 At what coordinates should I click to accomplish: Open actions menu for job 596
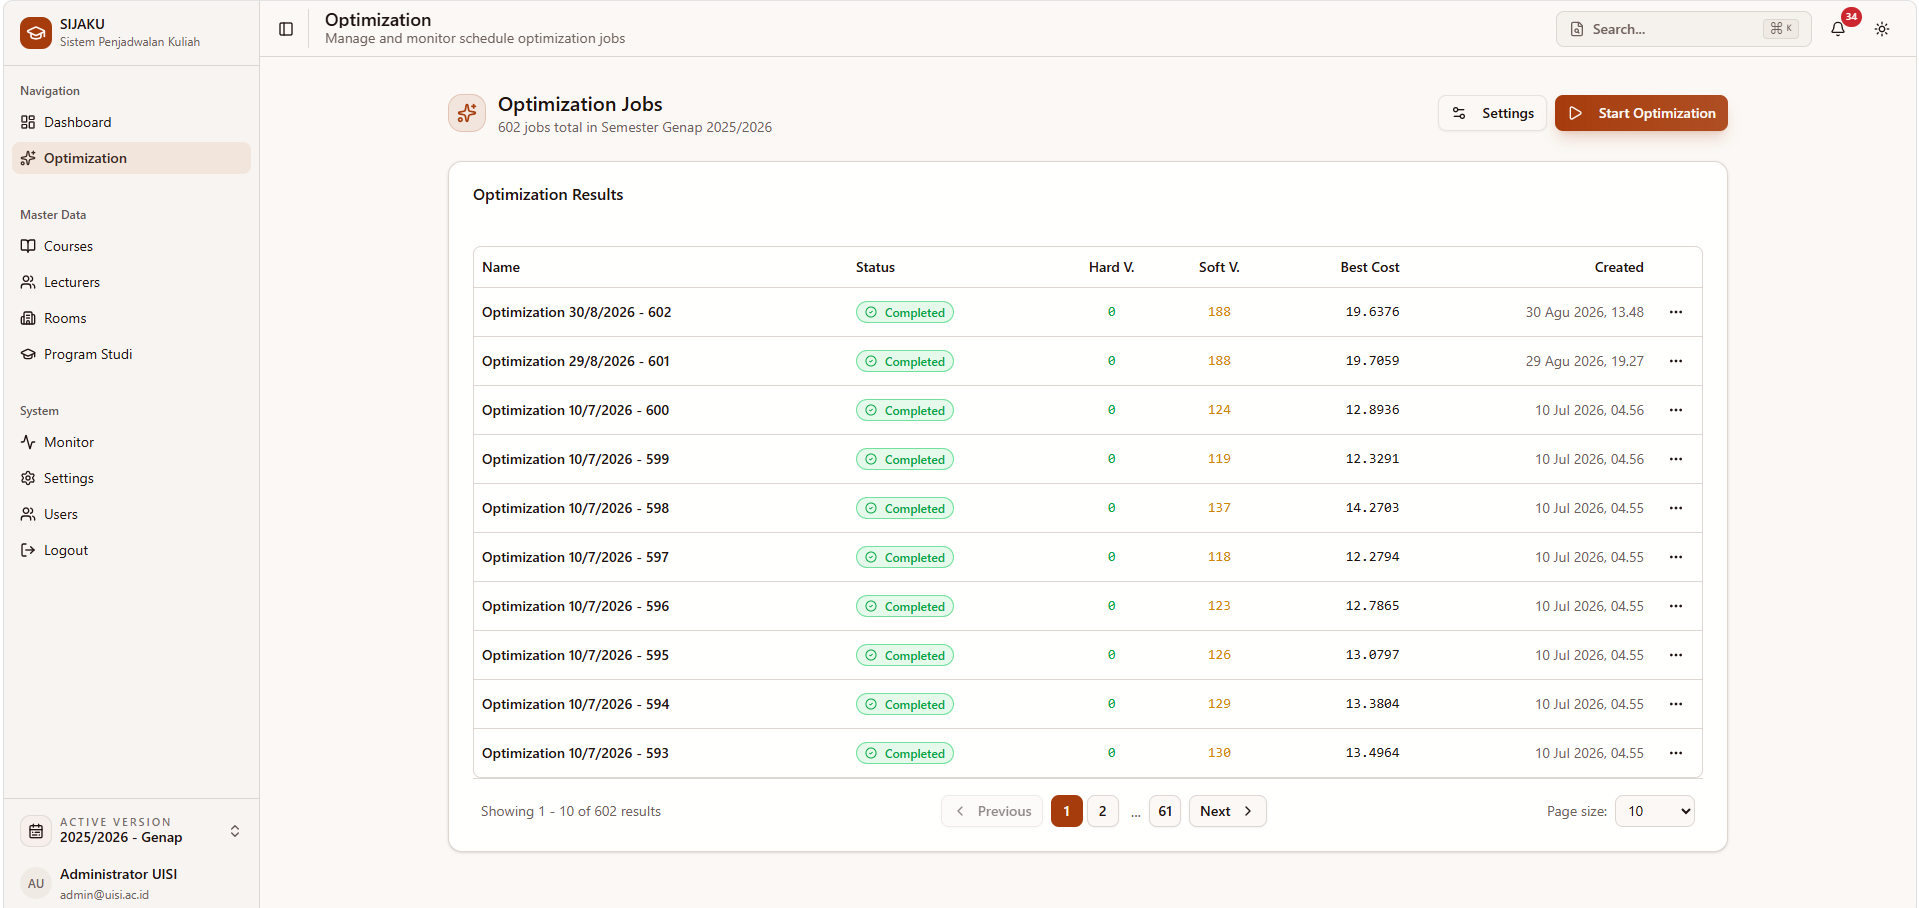[1676, 606]
